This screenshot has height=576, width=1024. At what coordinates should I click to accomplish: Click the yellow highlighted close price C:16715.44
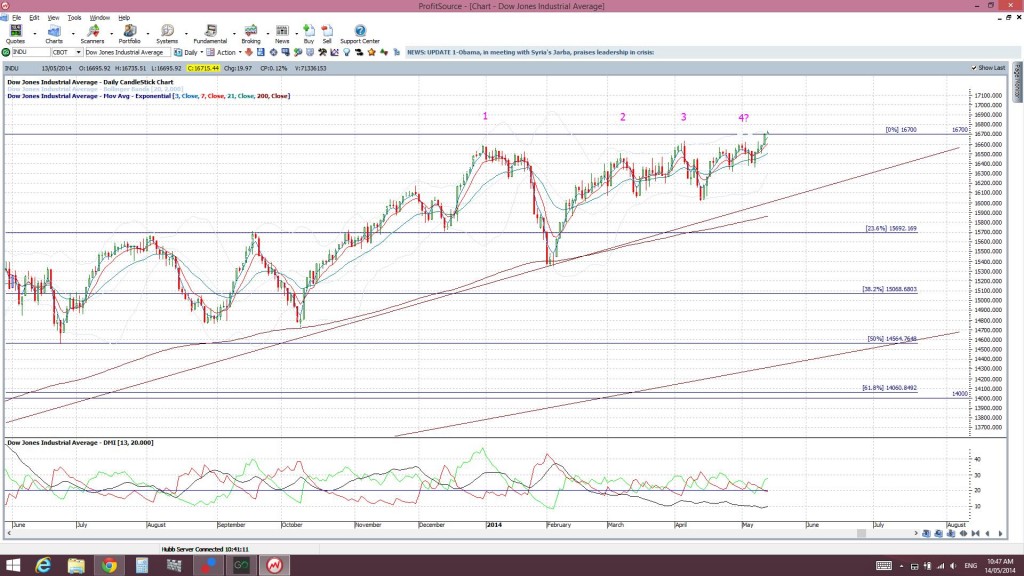coord(202,68)
